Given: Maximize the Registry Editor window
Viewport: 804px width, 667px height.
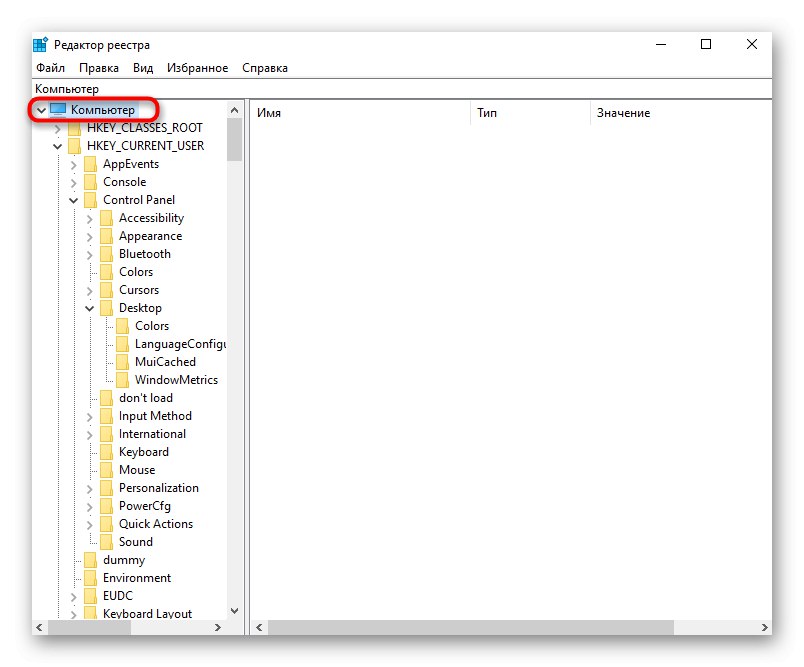Looking at the screenshot, I should point(706,45).
